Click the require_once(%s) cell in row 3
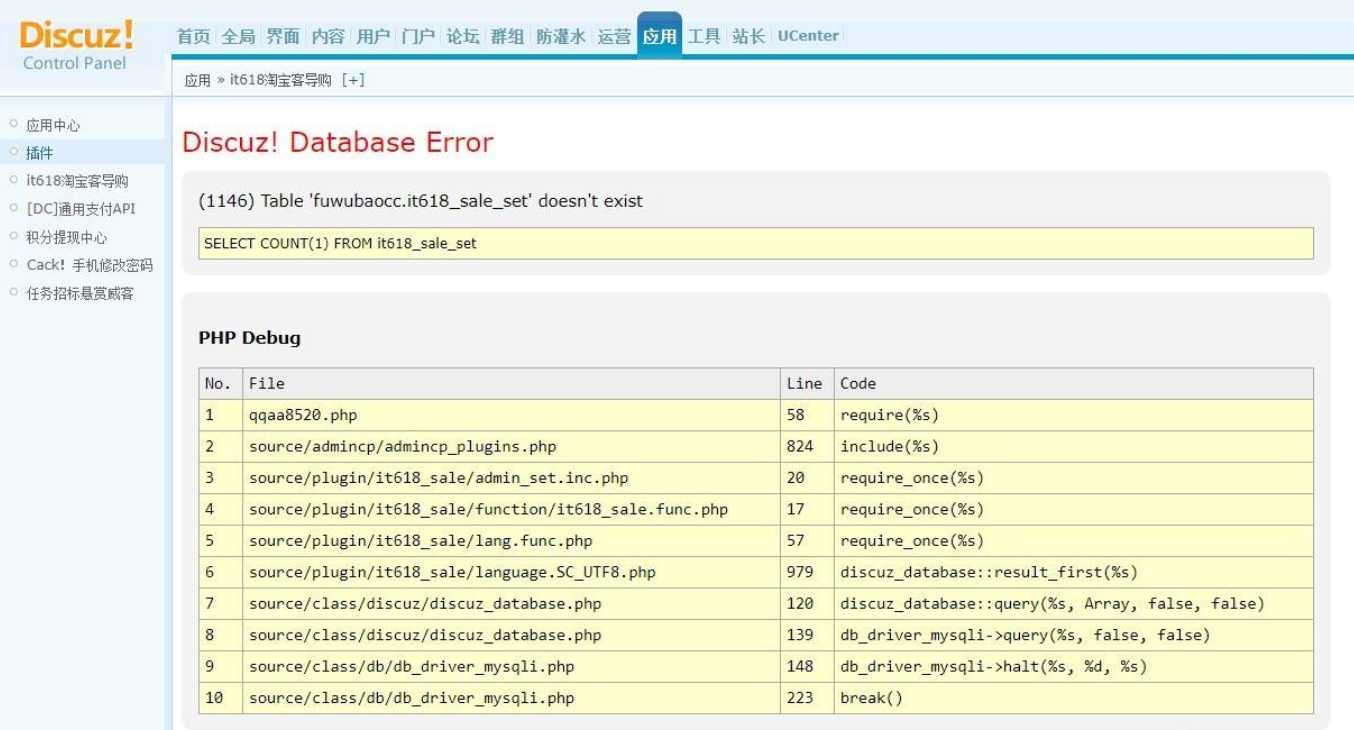This screenshot has height=730, width=1354. [x=1074, y=478]
